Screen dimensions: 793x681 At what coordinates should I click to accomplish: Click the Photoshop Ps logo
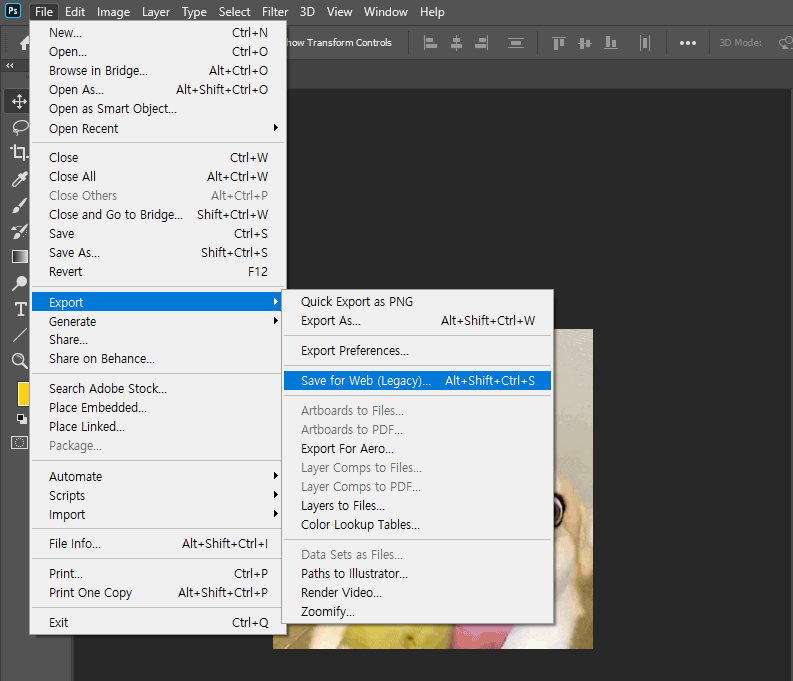click(x=13, y=11)
